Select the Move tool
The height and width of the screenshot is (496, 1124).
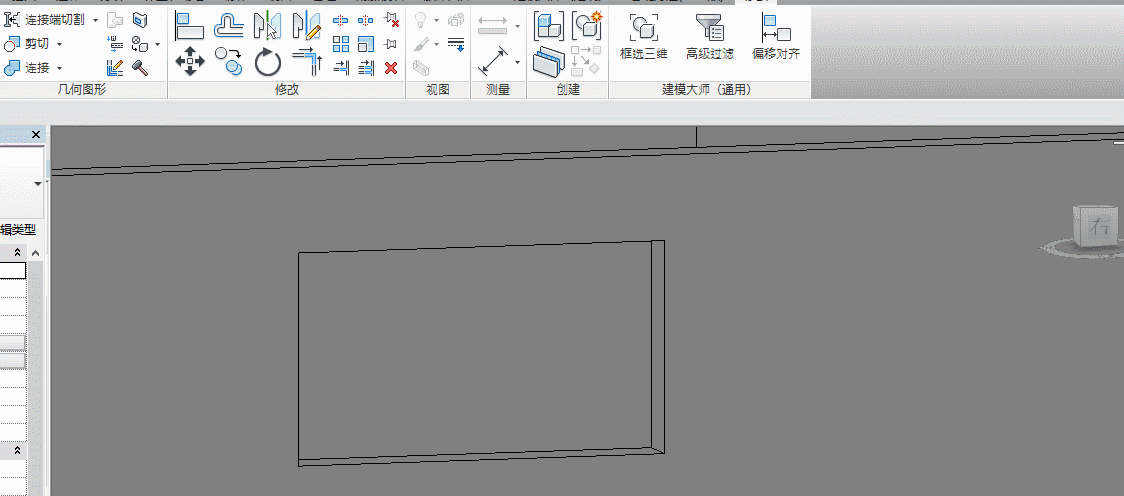pos(190,62)
